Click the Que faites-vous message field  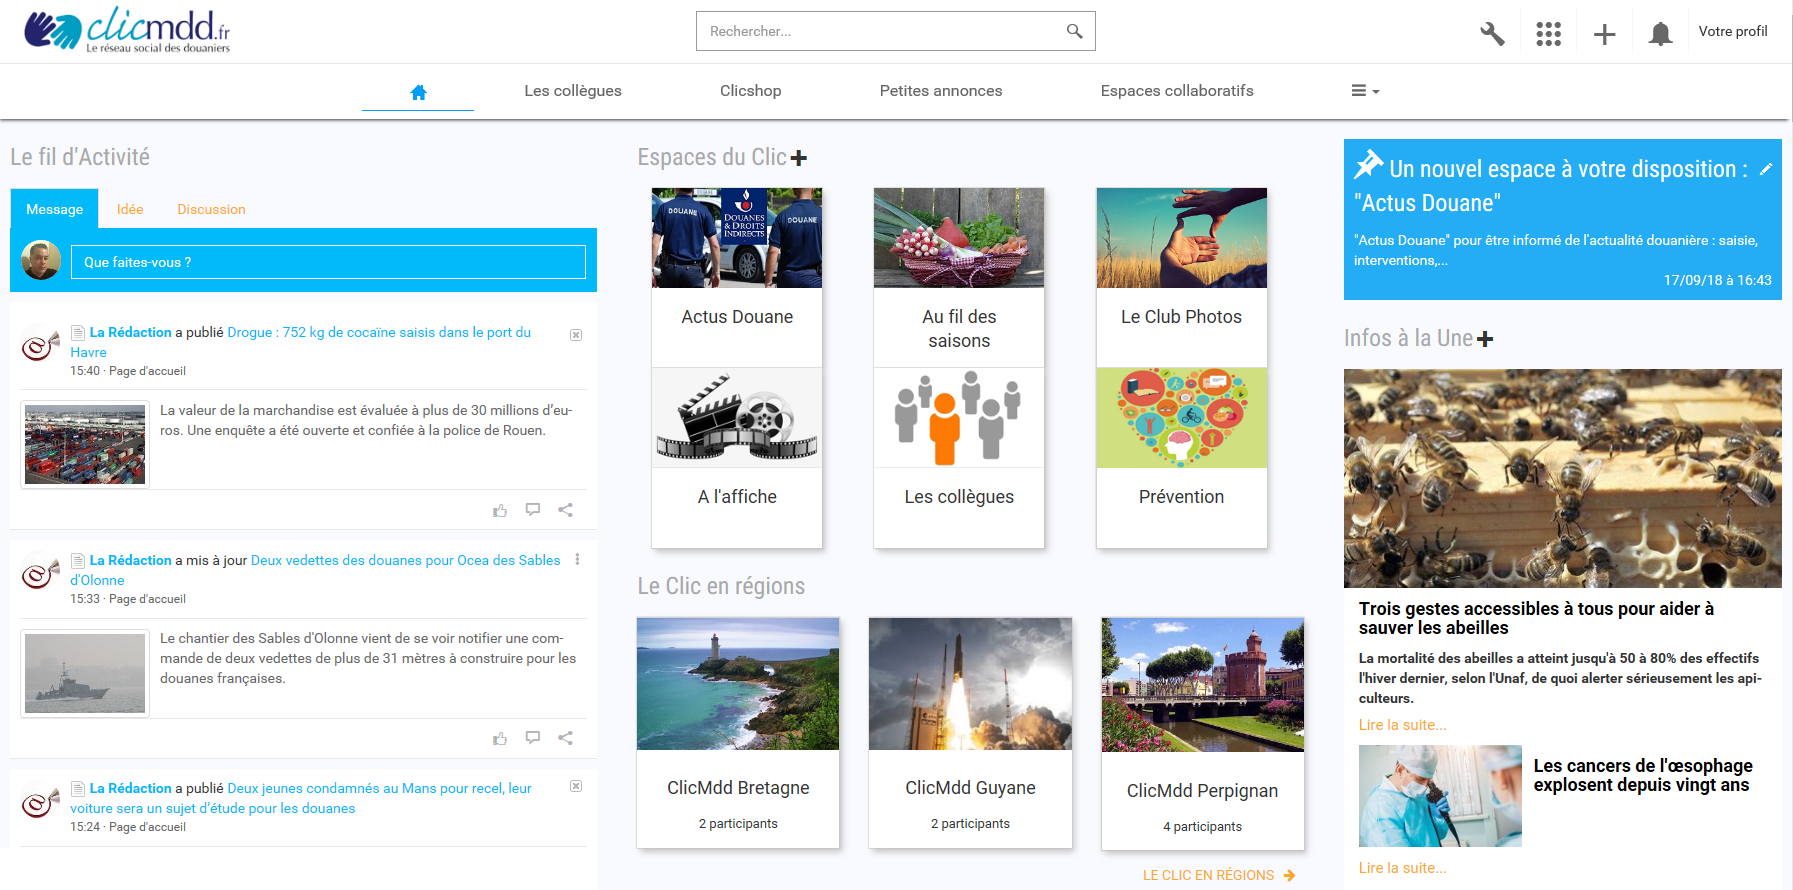coord(328,262)
